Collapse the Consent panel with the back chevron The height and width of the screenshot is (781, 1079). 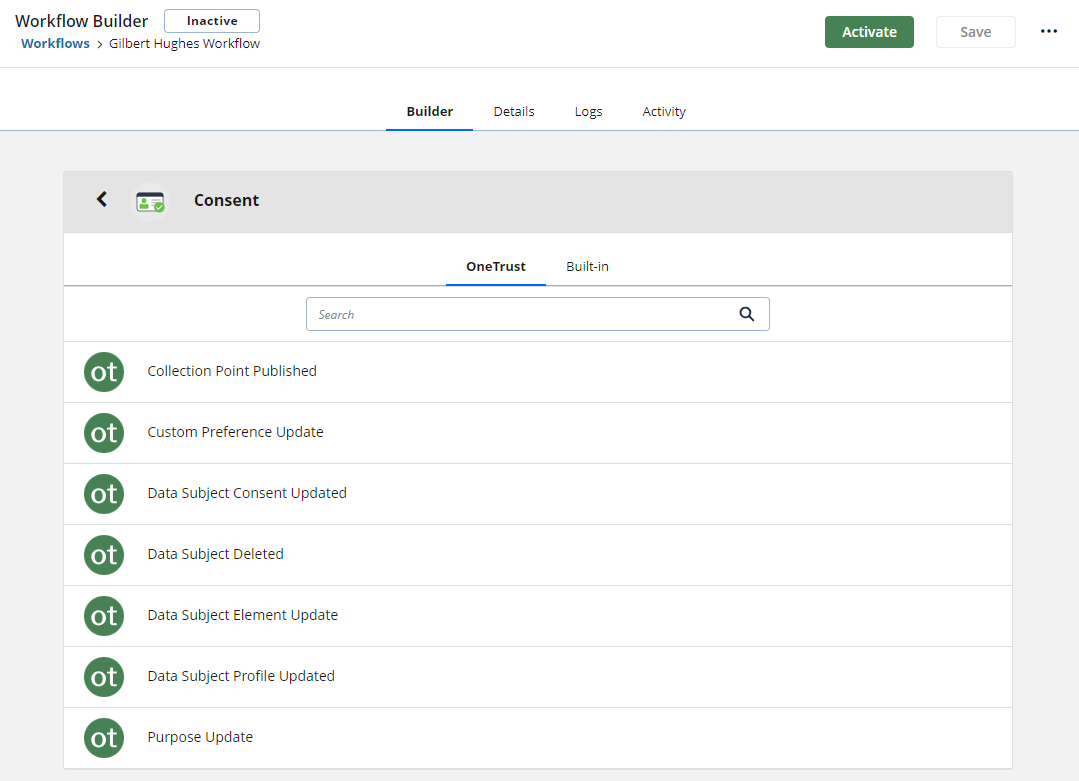click(x=101, y=199)
